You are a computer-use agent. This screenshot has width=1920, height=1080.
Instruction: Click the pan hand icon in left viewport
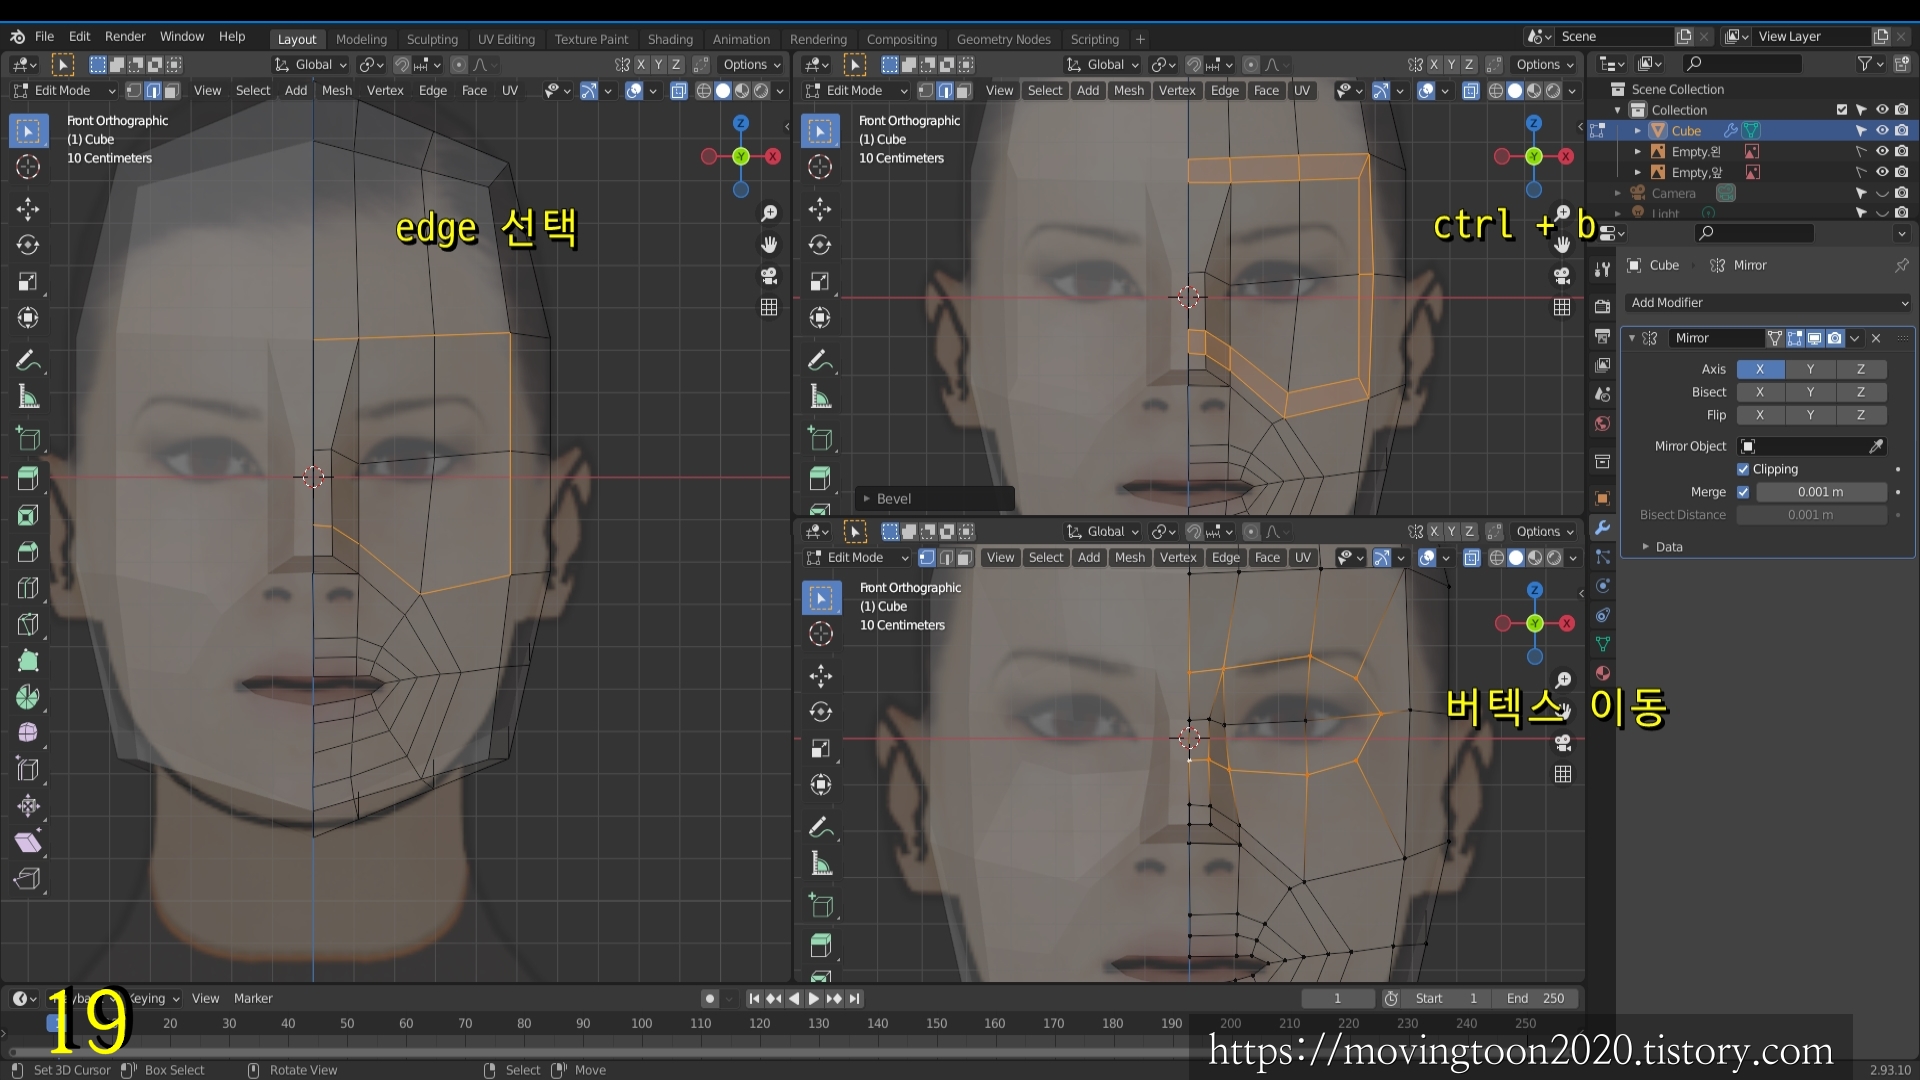click(769, 245)
